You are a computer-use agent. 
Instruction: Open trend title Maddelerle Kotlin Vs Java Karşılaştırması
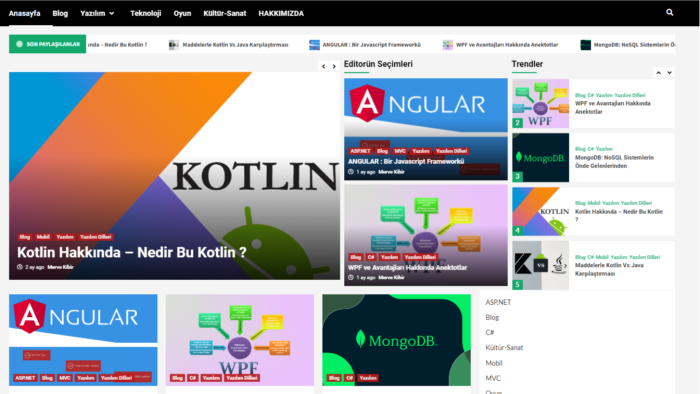point(609,270)
